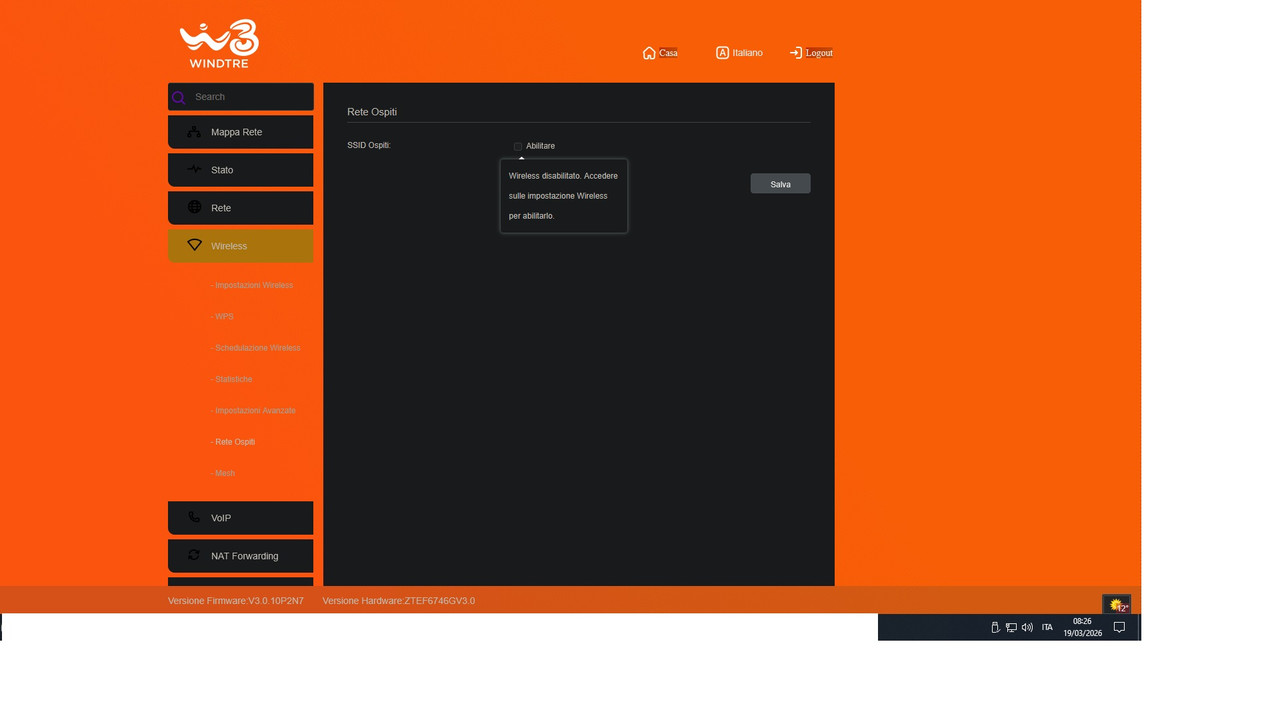Image resolution: width=1280 pixels, height=720 pixels.
Task: Click the WINDTRE logo
Action: pos(219,44)
